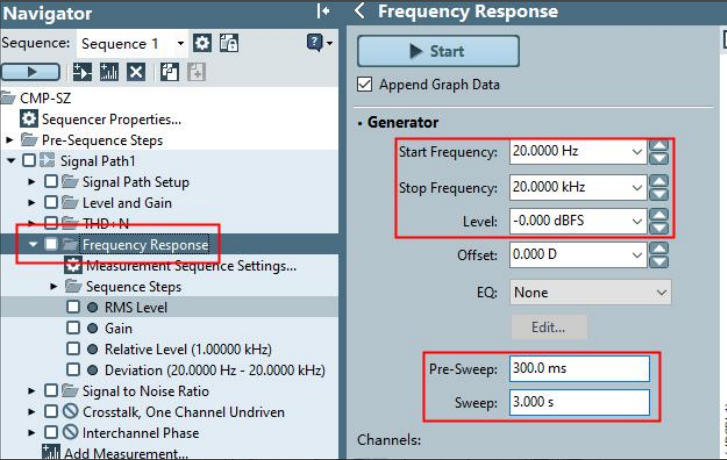727x460 pixels.
Task: Click the Add Measurement chart icon
Action: click(51, 453)
